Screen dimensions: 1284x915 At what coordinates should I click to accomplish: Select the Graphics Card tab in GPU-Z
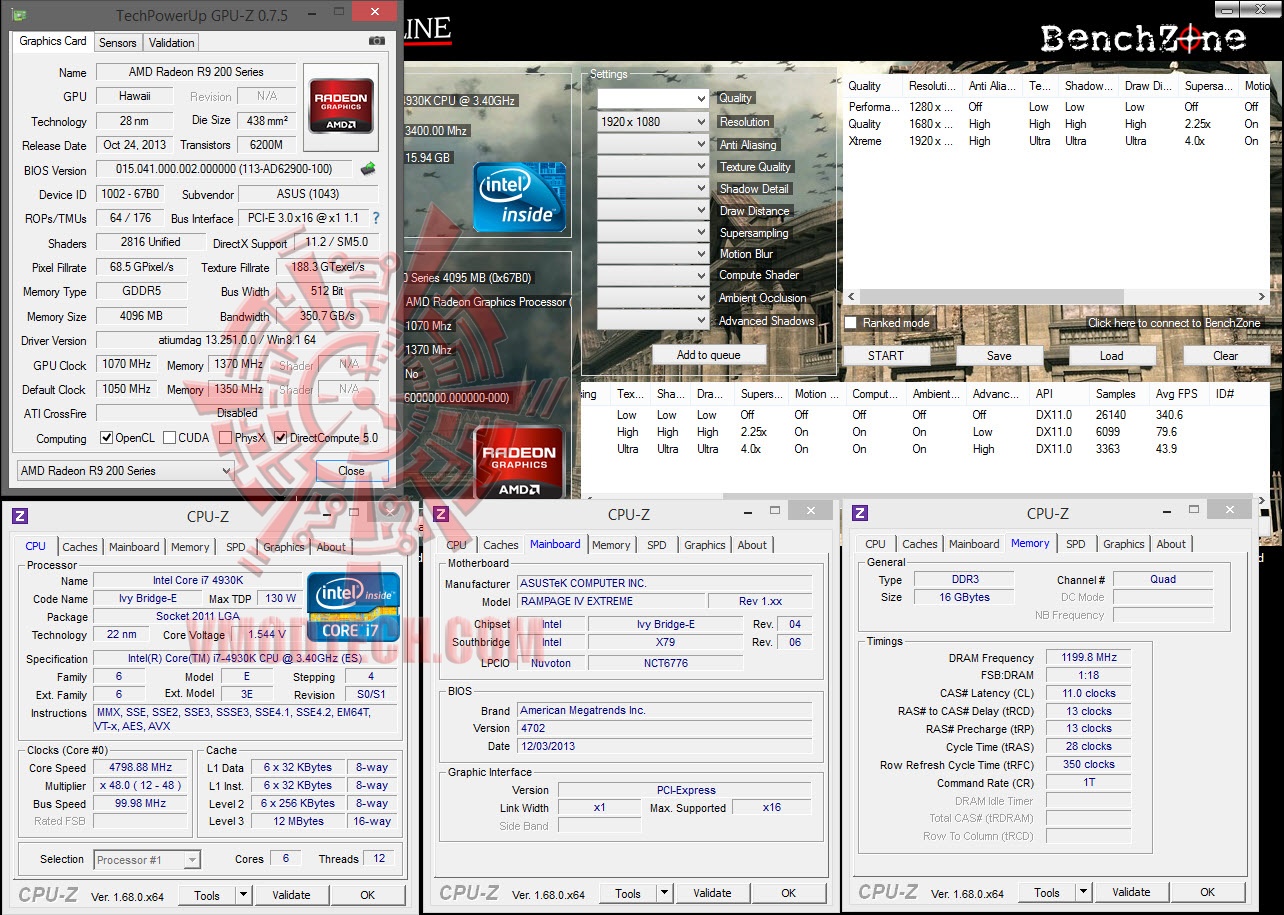[53, 42]
